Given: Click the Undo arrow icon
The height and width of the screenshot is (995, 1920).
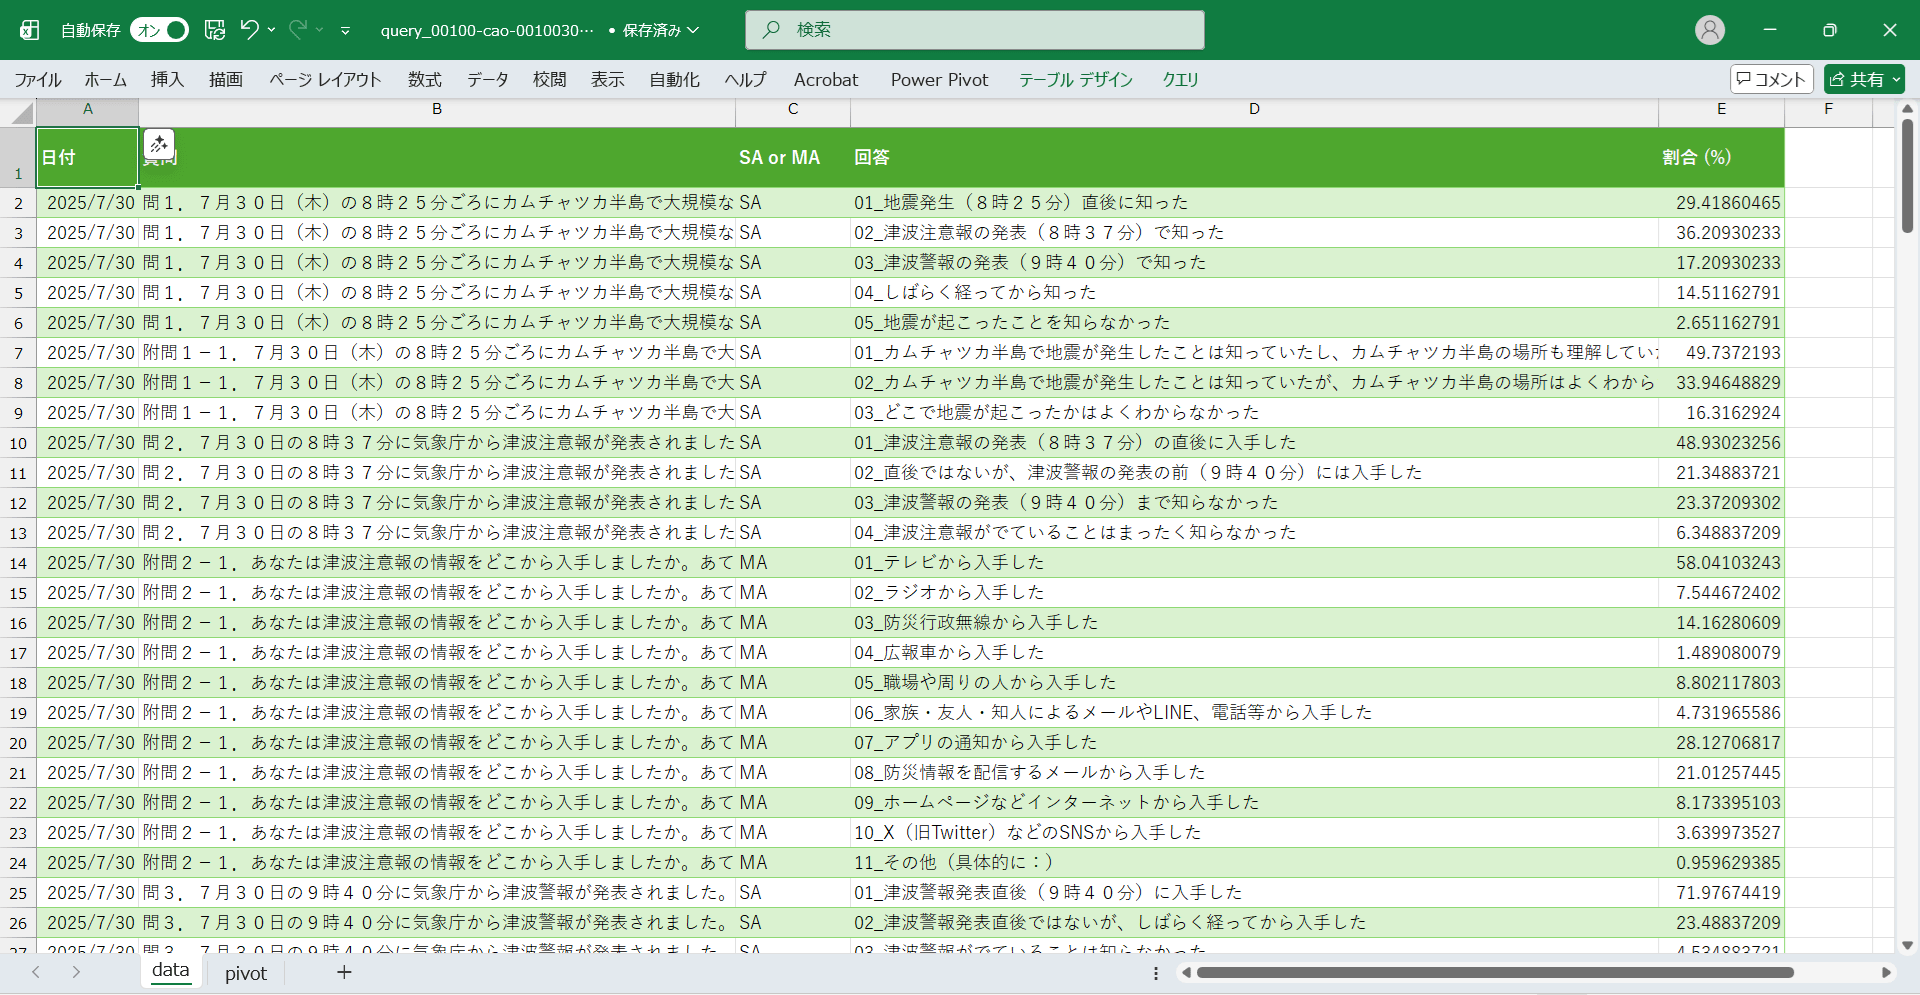Looking at the screenshot, I should 250,30.
